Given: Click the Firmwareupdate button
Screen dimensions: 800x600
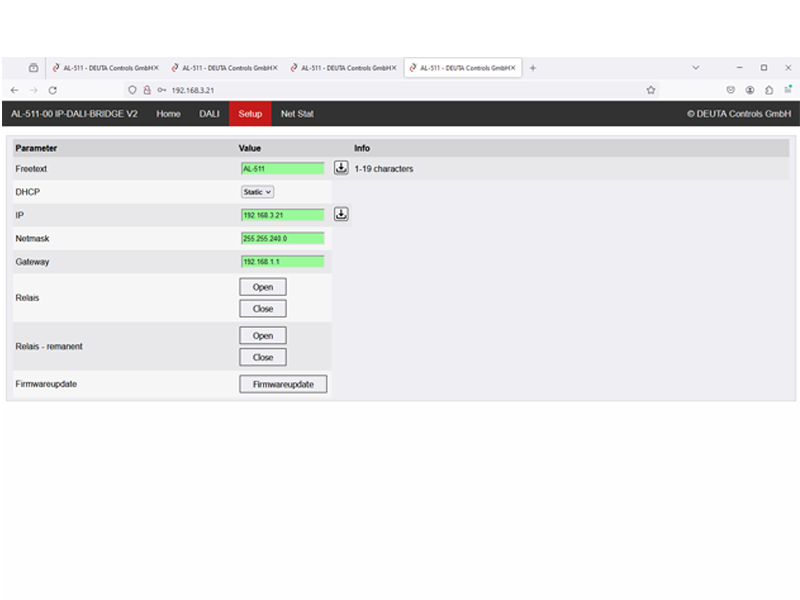Looking at the screenshot, I should pyautogui.click(x=283, y=384).
